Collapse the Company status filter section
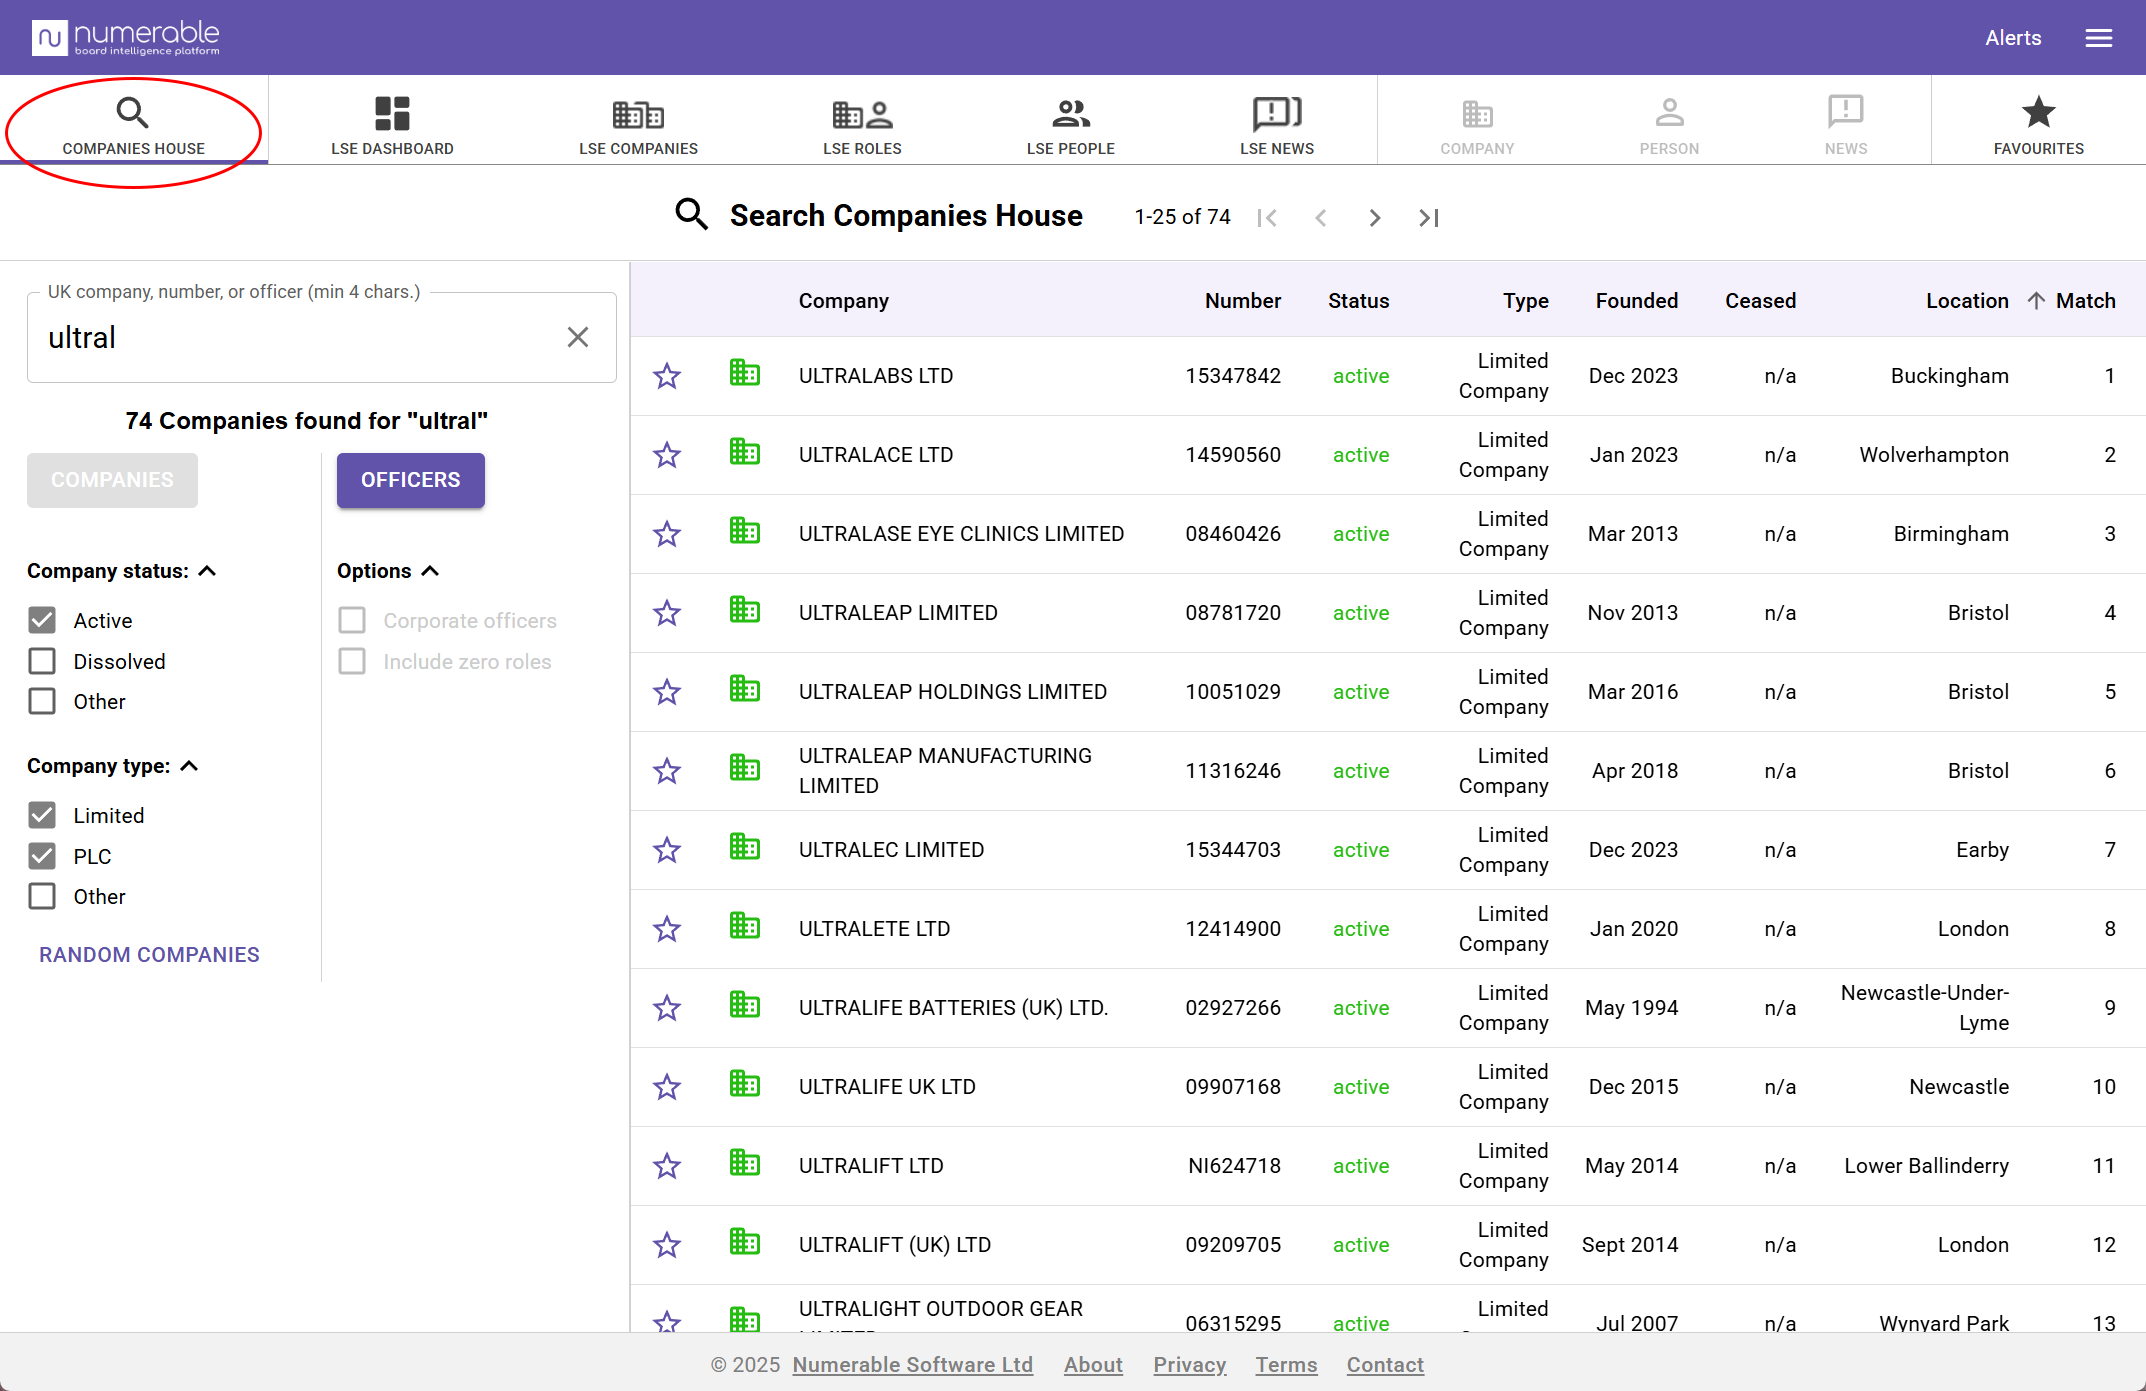Viewport: 2146px width, 1391px height. point(207,570)
